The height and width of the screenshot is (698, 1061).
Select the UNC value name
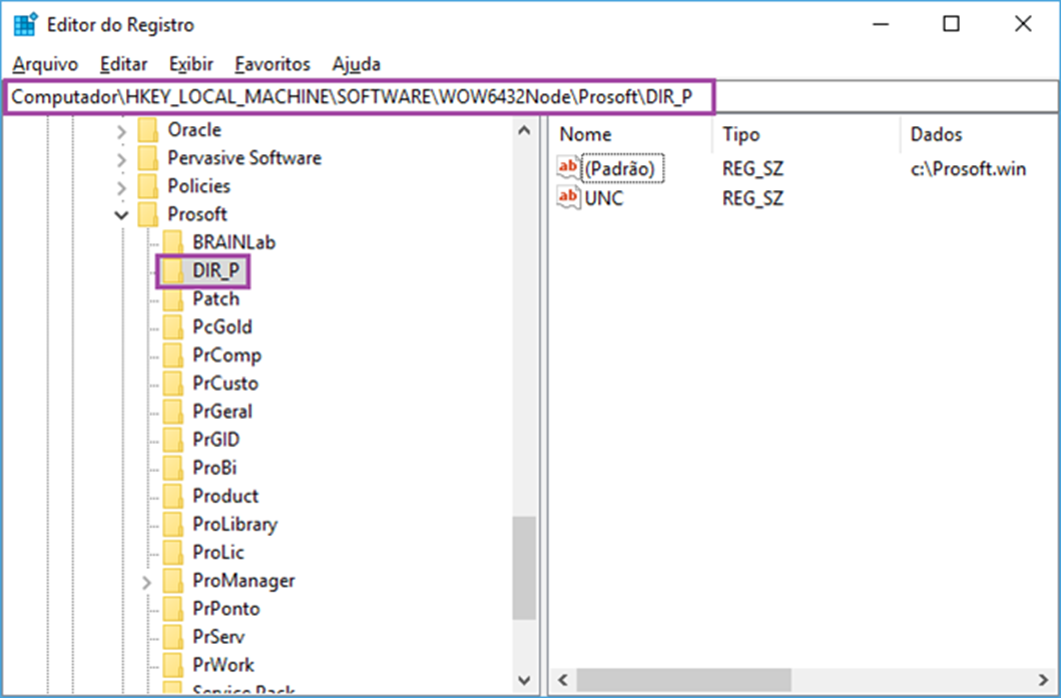point(604,198)
